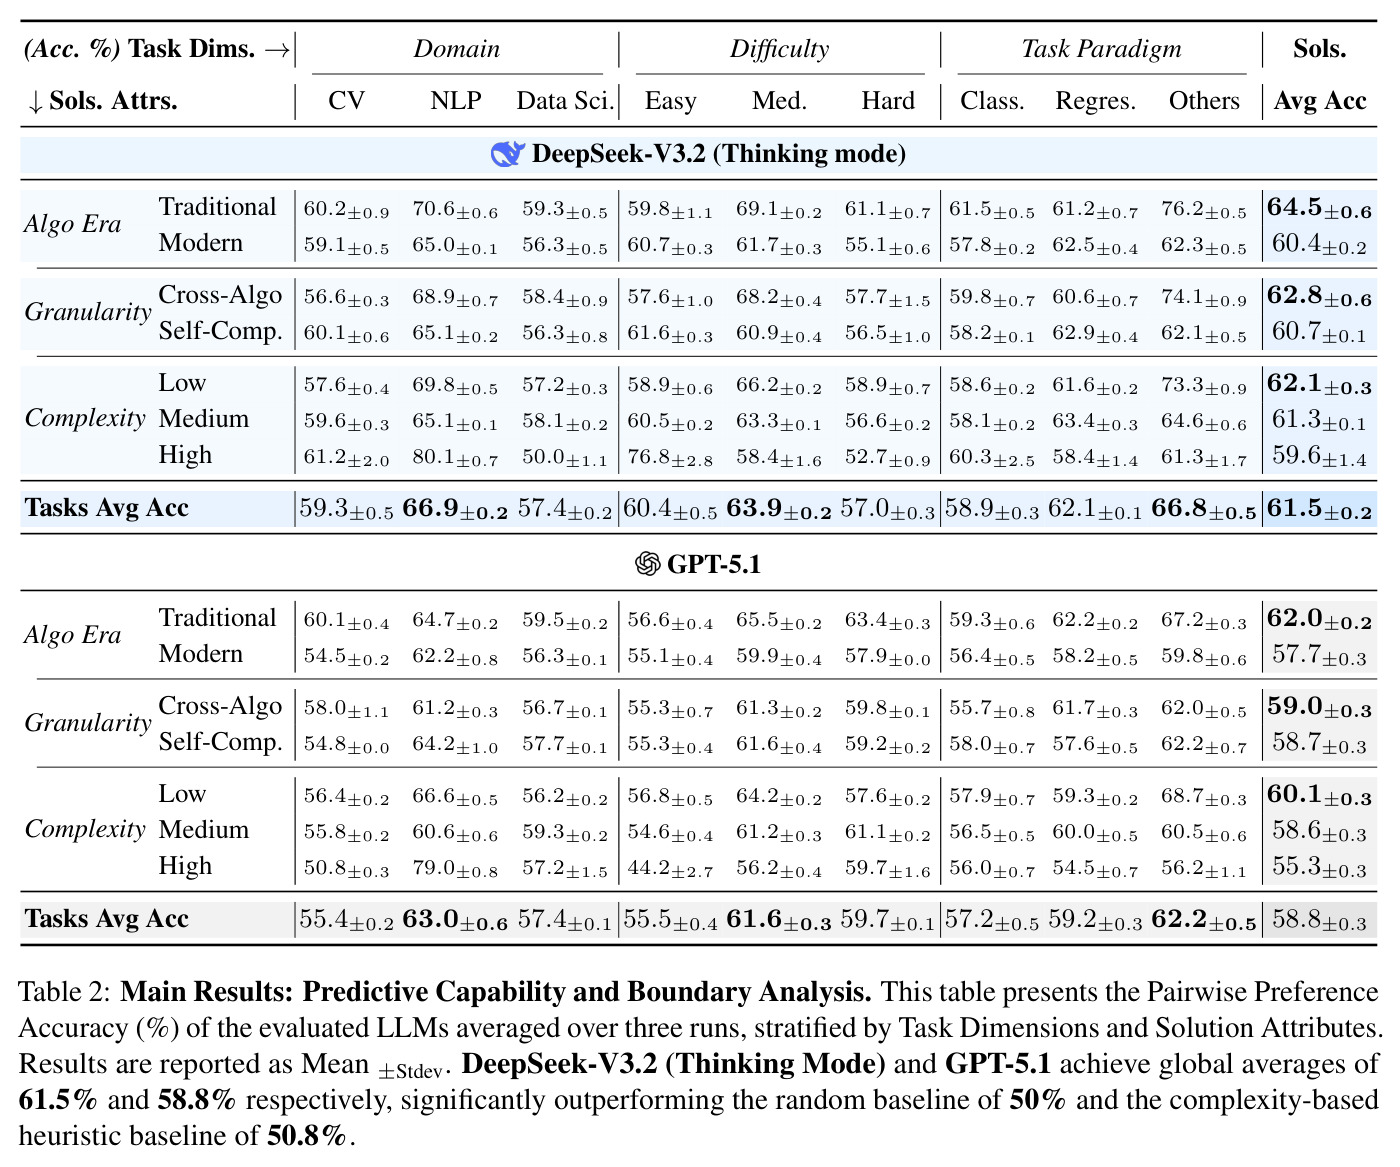1400x1167 pixels.
Task: Click DeepSeek Cross-Algo Others cell '74.1±0.9'
Action: (x=1204, y=297)
